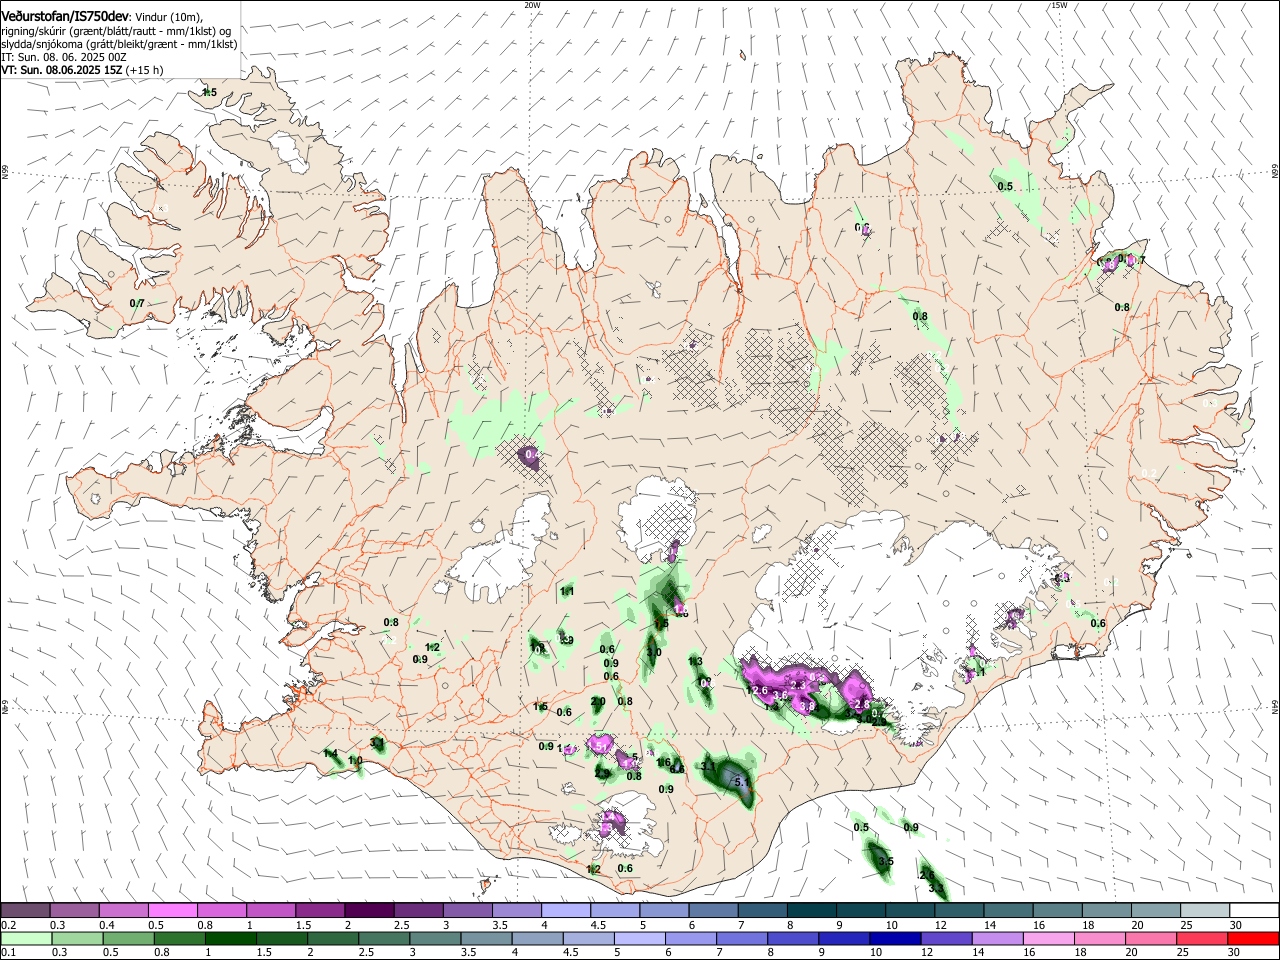Click the 3.1 value on the southwest peninsula
1280x960 pixels.
tap(377, 743)
